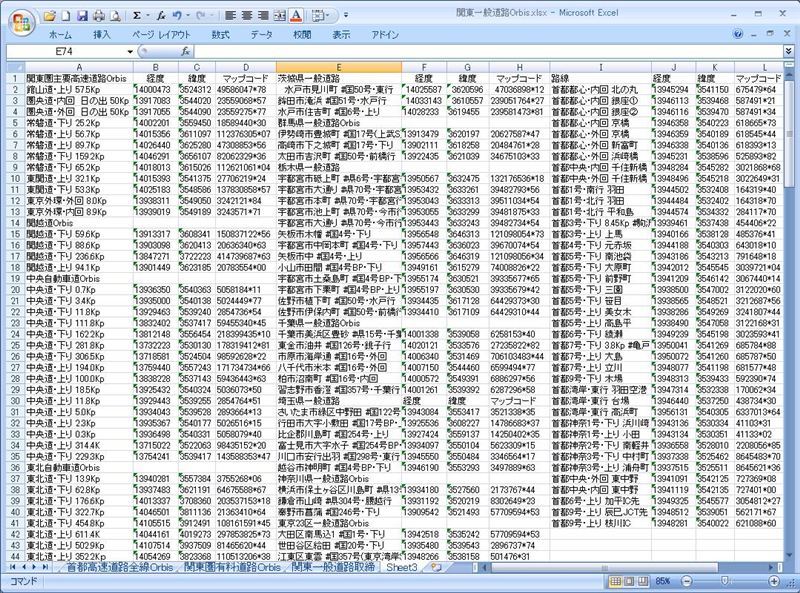Click the Save icon in quick access toolbar
This screenshot has width=800, height=593.
pos(85,16)
